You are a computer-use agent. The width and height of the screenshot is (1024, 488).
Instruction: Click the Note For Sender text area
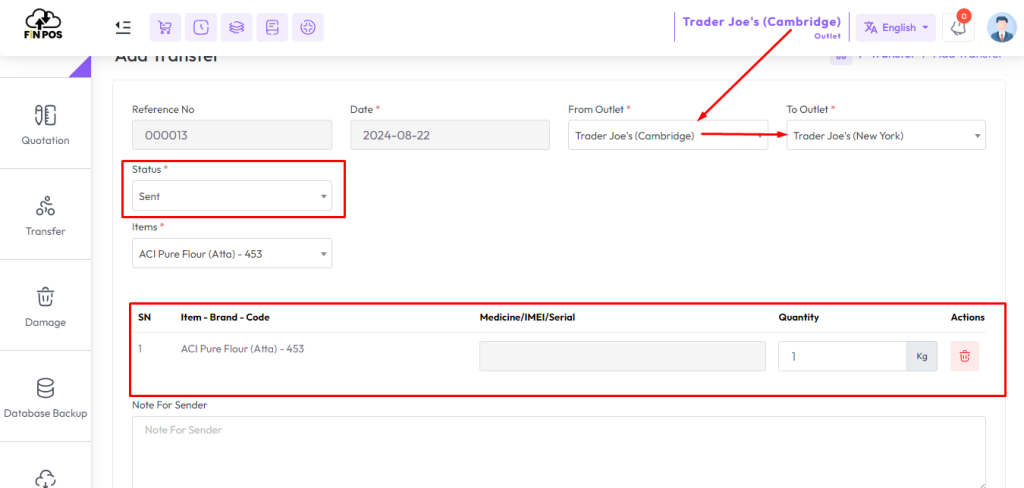tap(559, 453)
